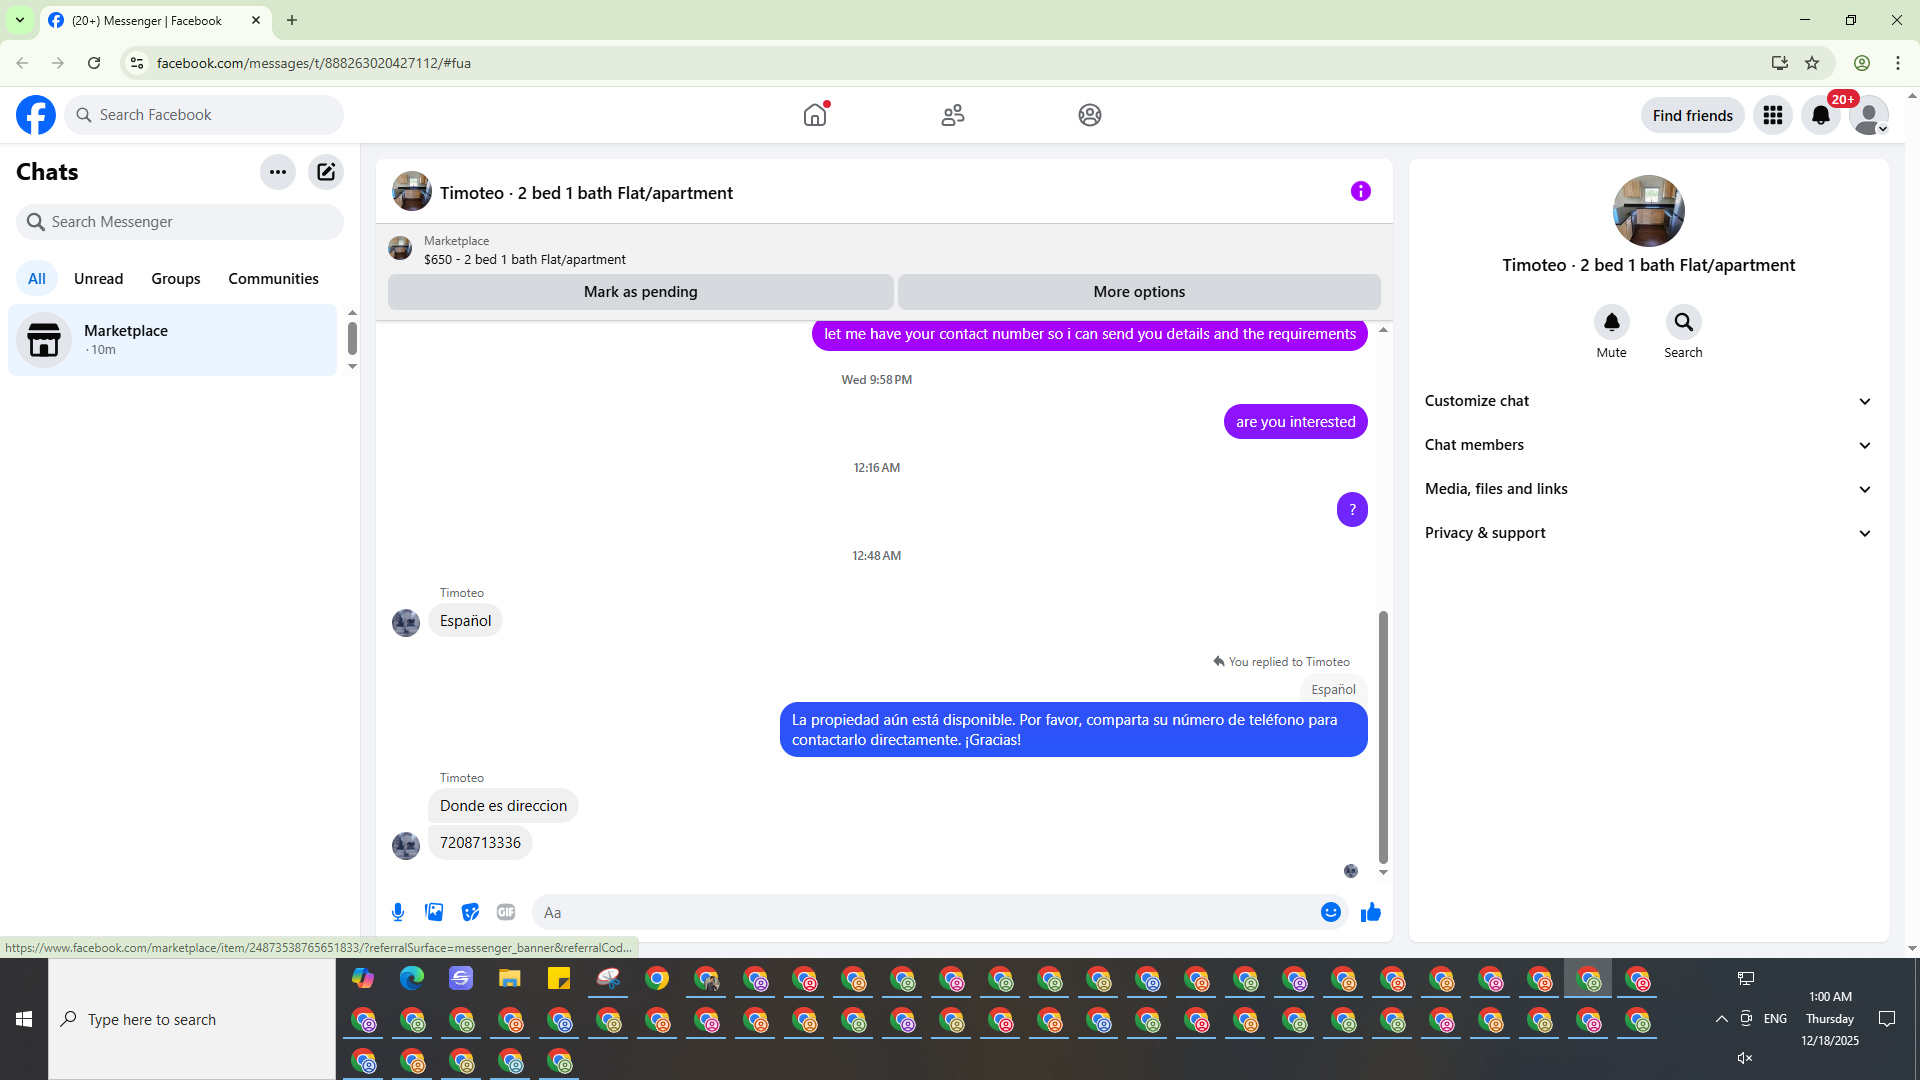Click the voice clip microphone icon
Screen dimensions: 1920x1080
coord(398,912)
